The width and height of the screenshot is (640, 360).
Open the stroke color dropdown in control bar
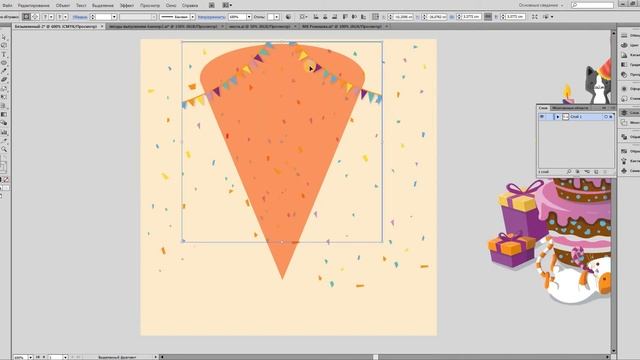[x=65, y=17]
